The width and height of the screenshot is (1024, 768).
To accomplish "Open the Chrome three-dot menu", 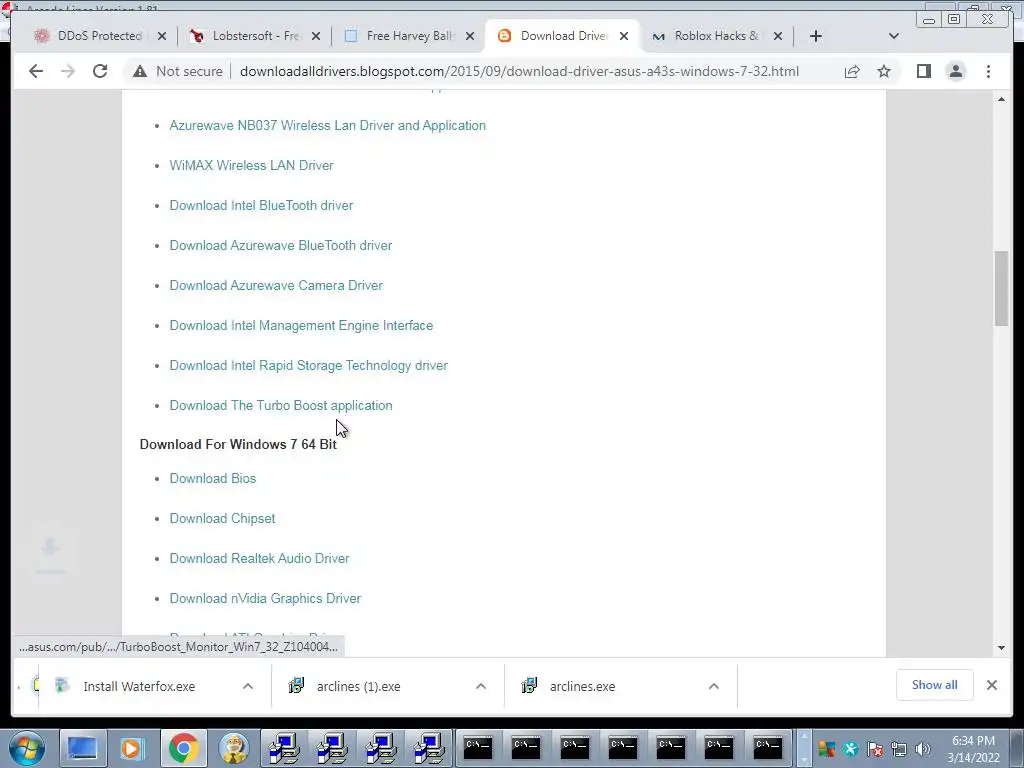I will point(988,71).
